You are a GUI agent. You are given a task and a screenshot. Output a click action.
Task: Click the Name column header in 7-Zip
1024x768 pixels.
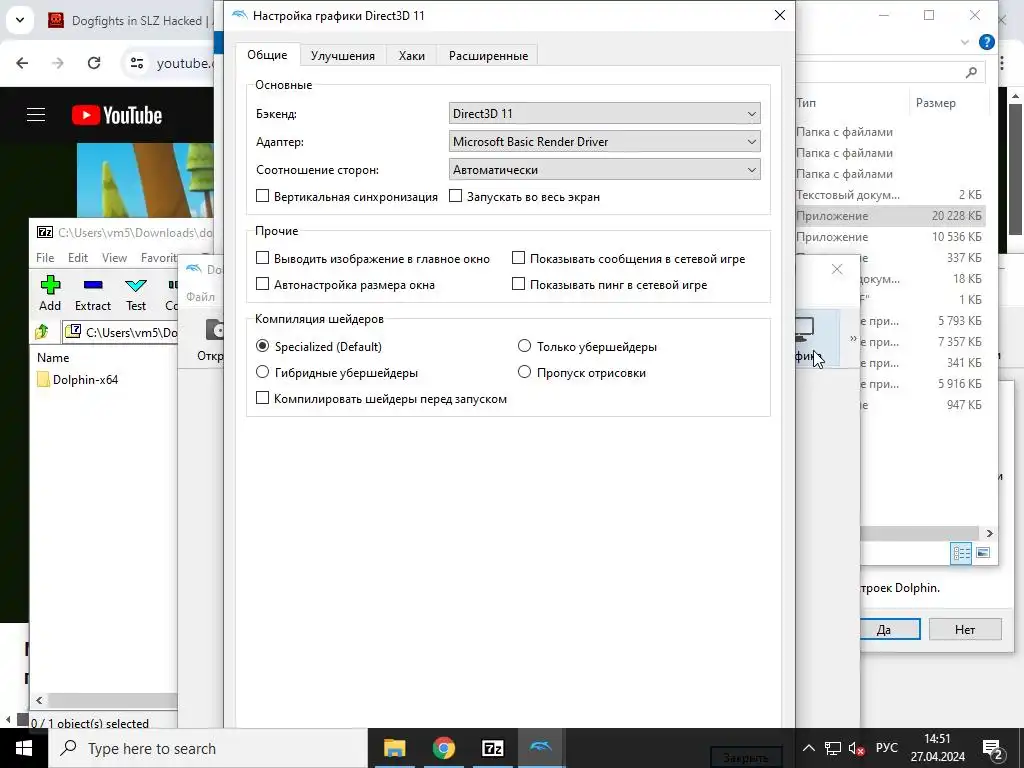tap(53, 358)
